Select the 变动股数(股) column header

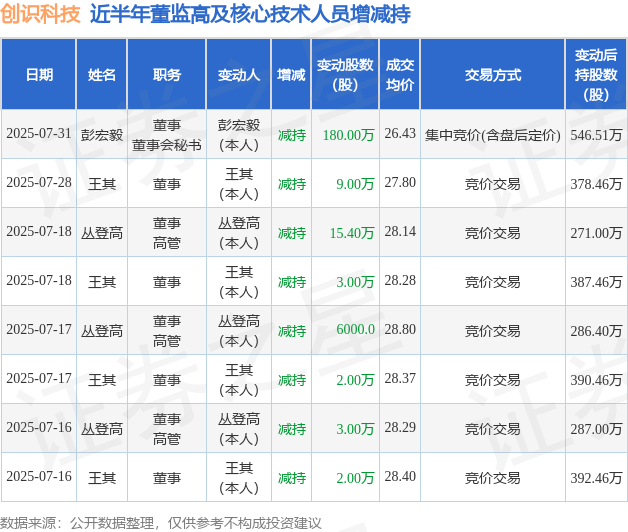(345, 75)
